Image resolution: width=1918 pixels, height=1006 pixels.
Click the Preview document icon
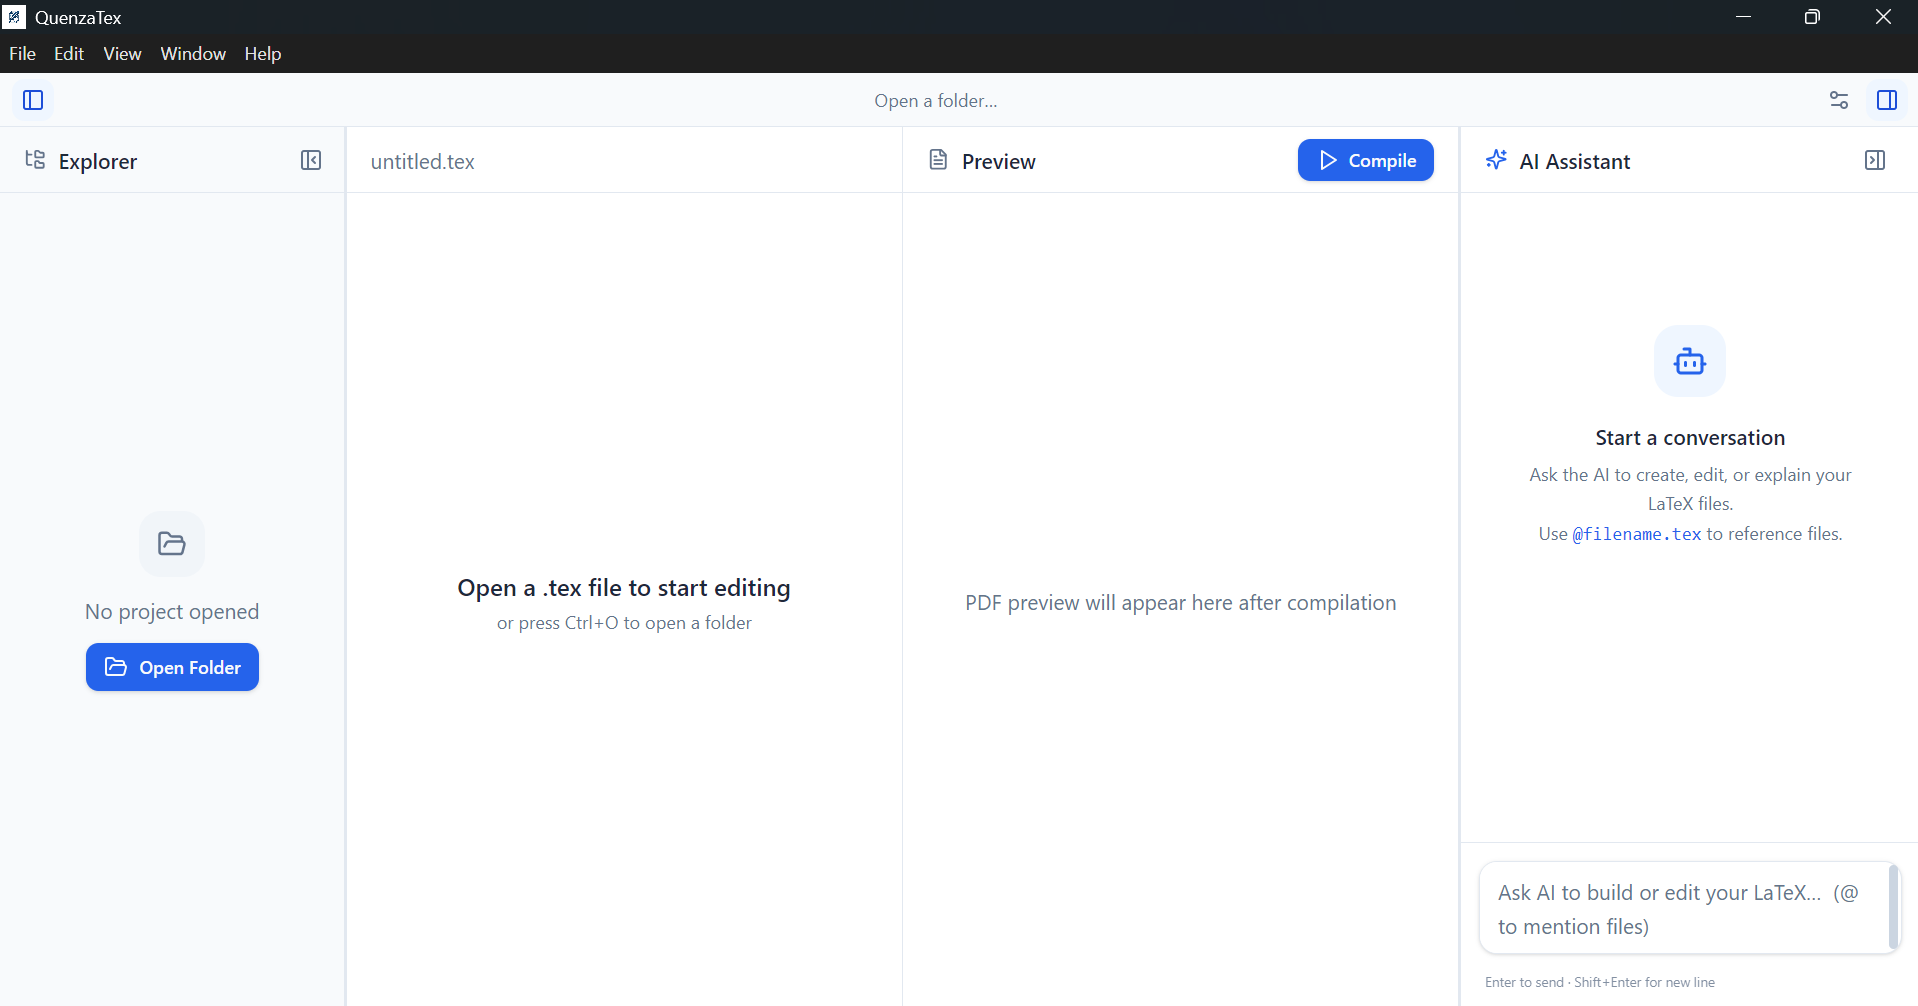coord(938,160)
